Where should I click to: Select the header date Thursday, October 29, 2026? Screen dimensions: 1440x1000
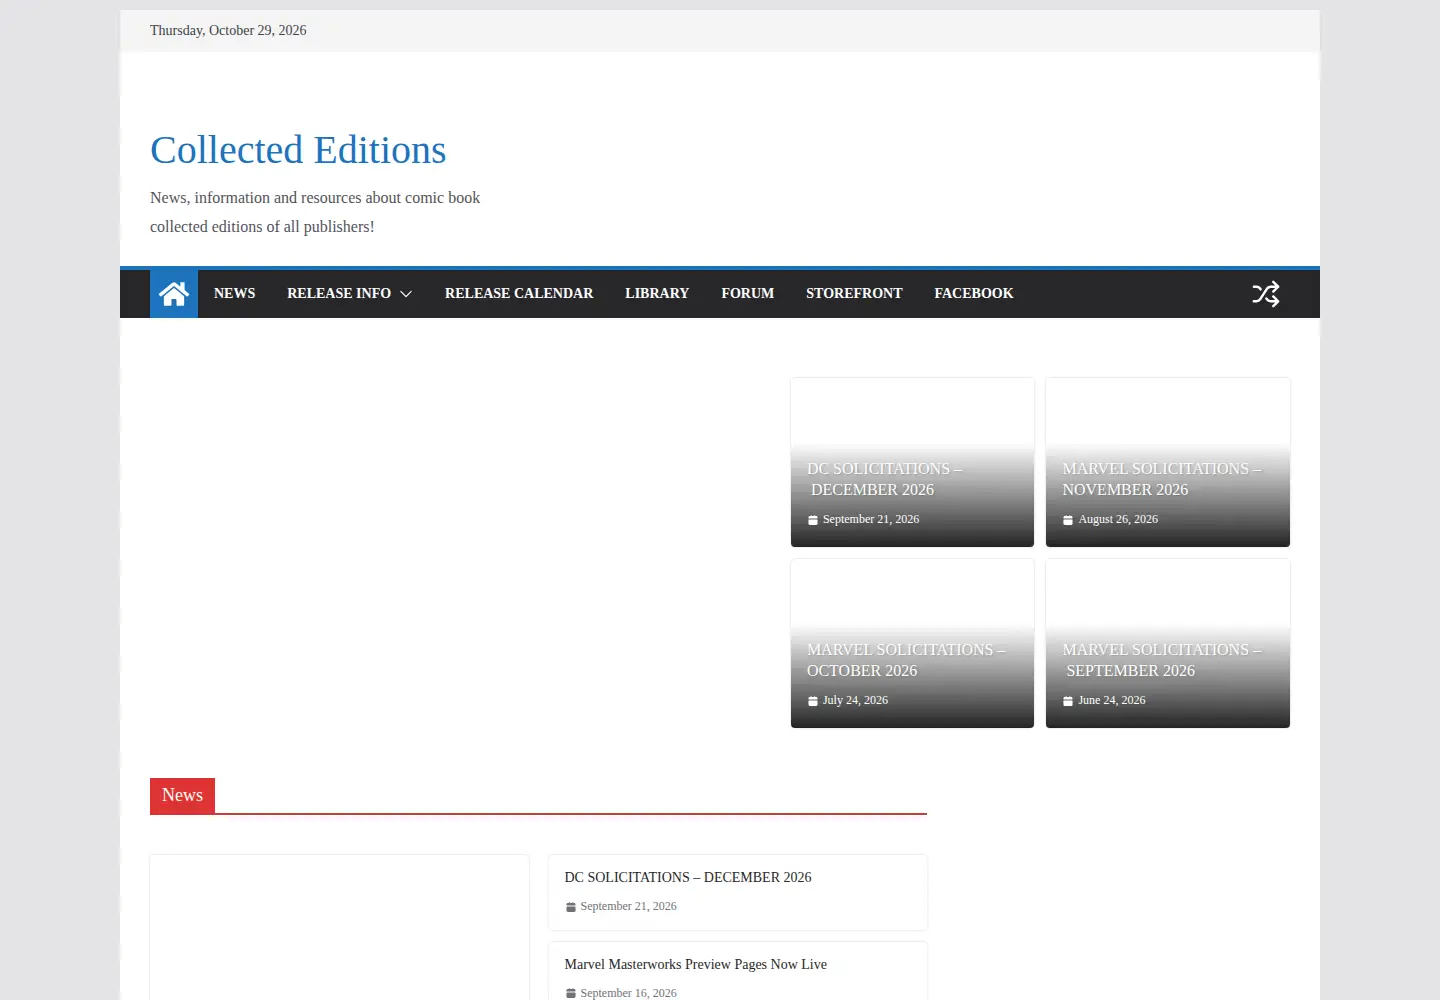tap(228, 31)
